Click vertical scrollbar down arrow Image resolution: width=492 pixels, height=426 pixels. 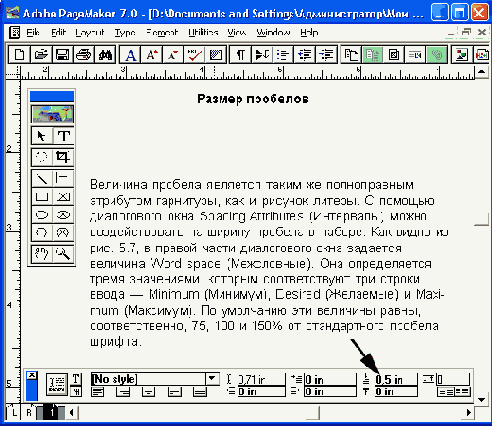click(481, 399)
